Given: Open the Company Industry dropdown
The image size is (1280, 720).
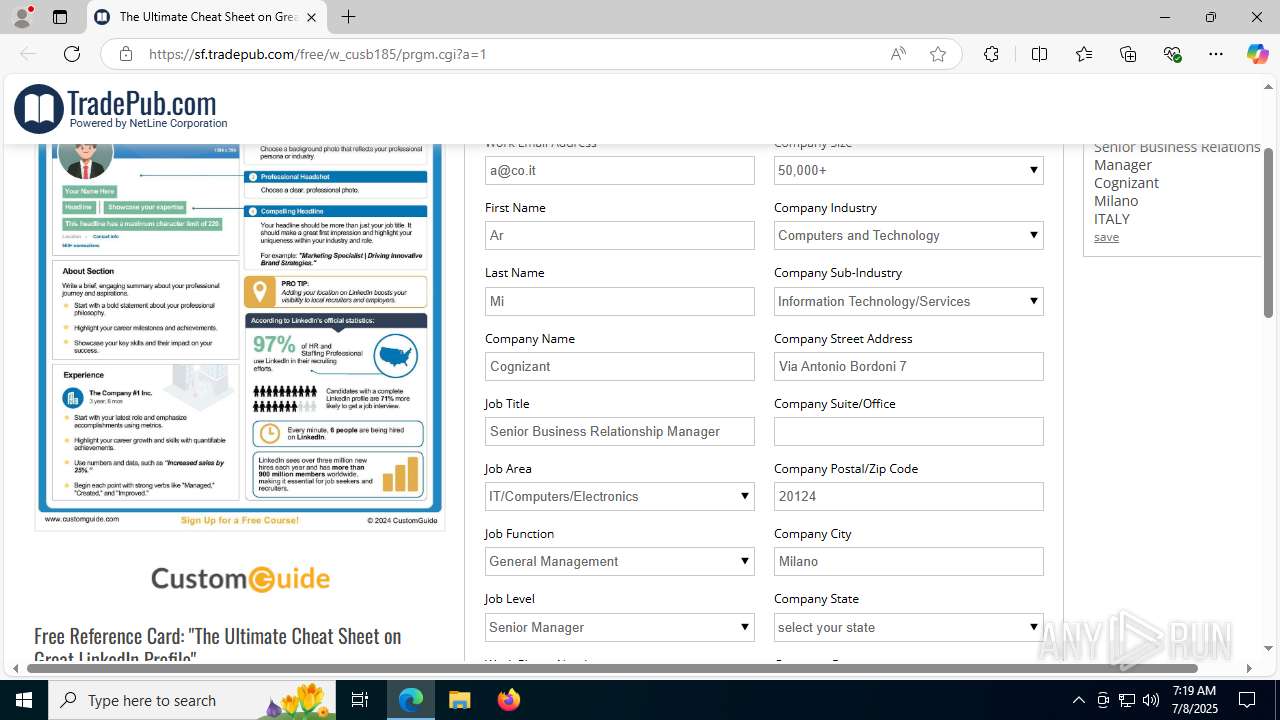Looking at the screenshot, I should [908, 235].
